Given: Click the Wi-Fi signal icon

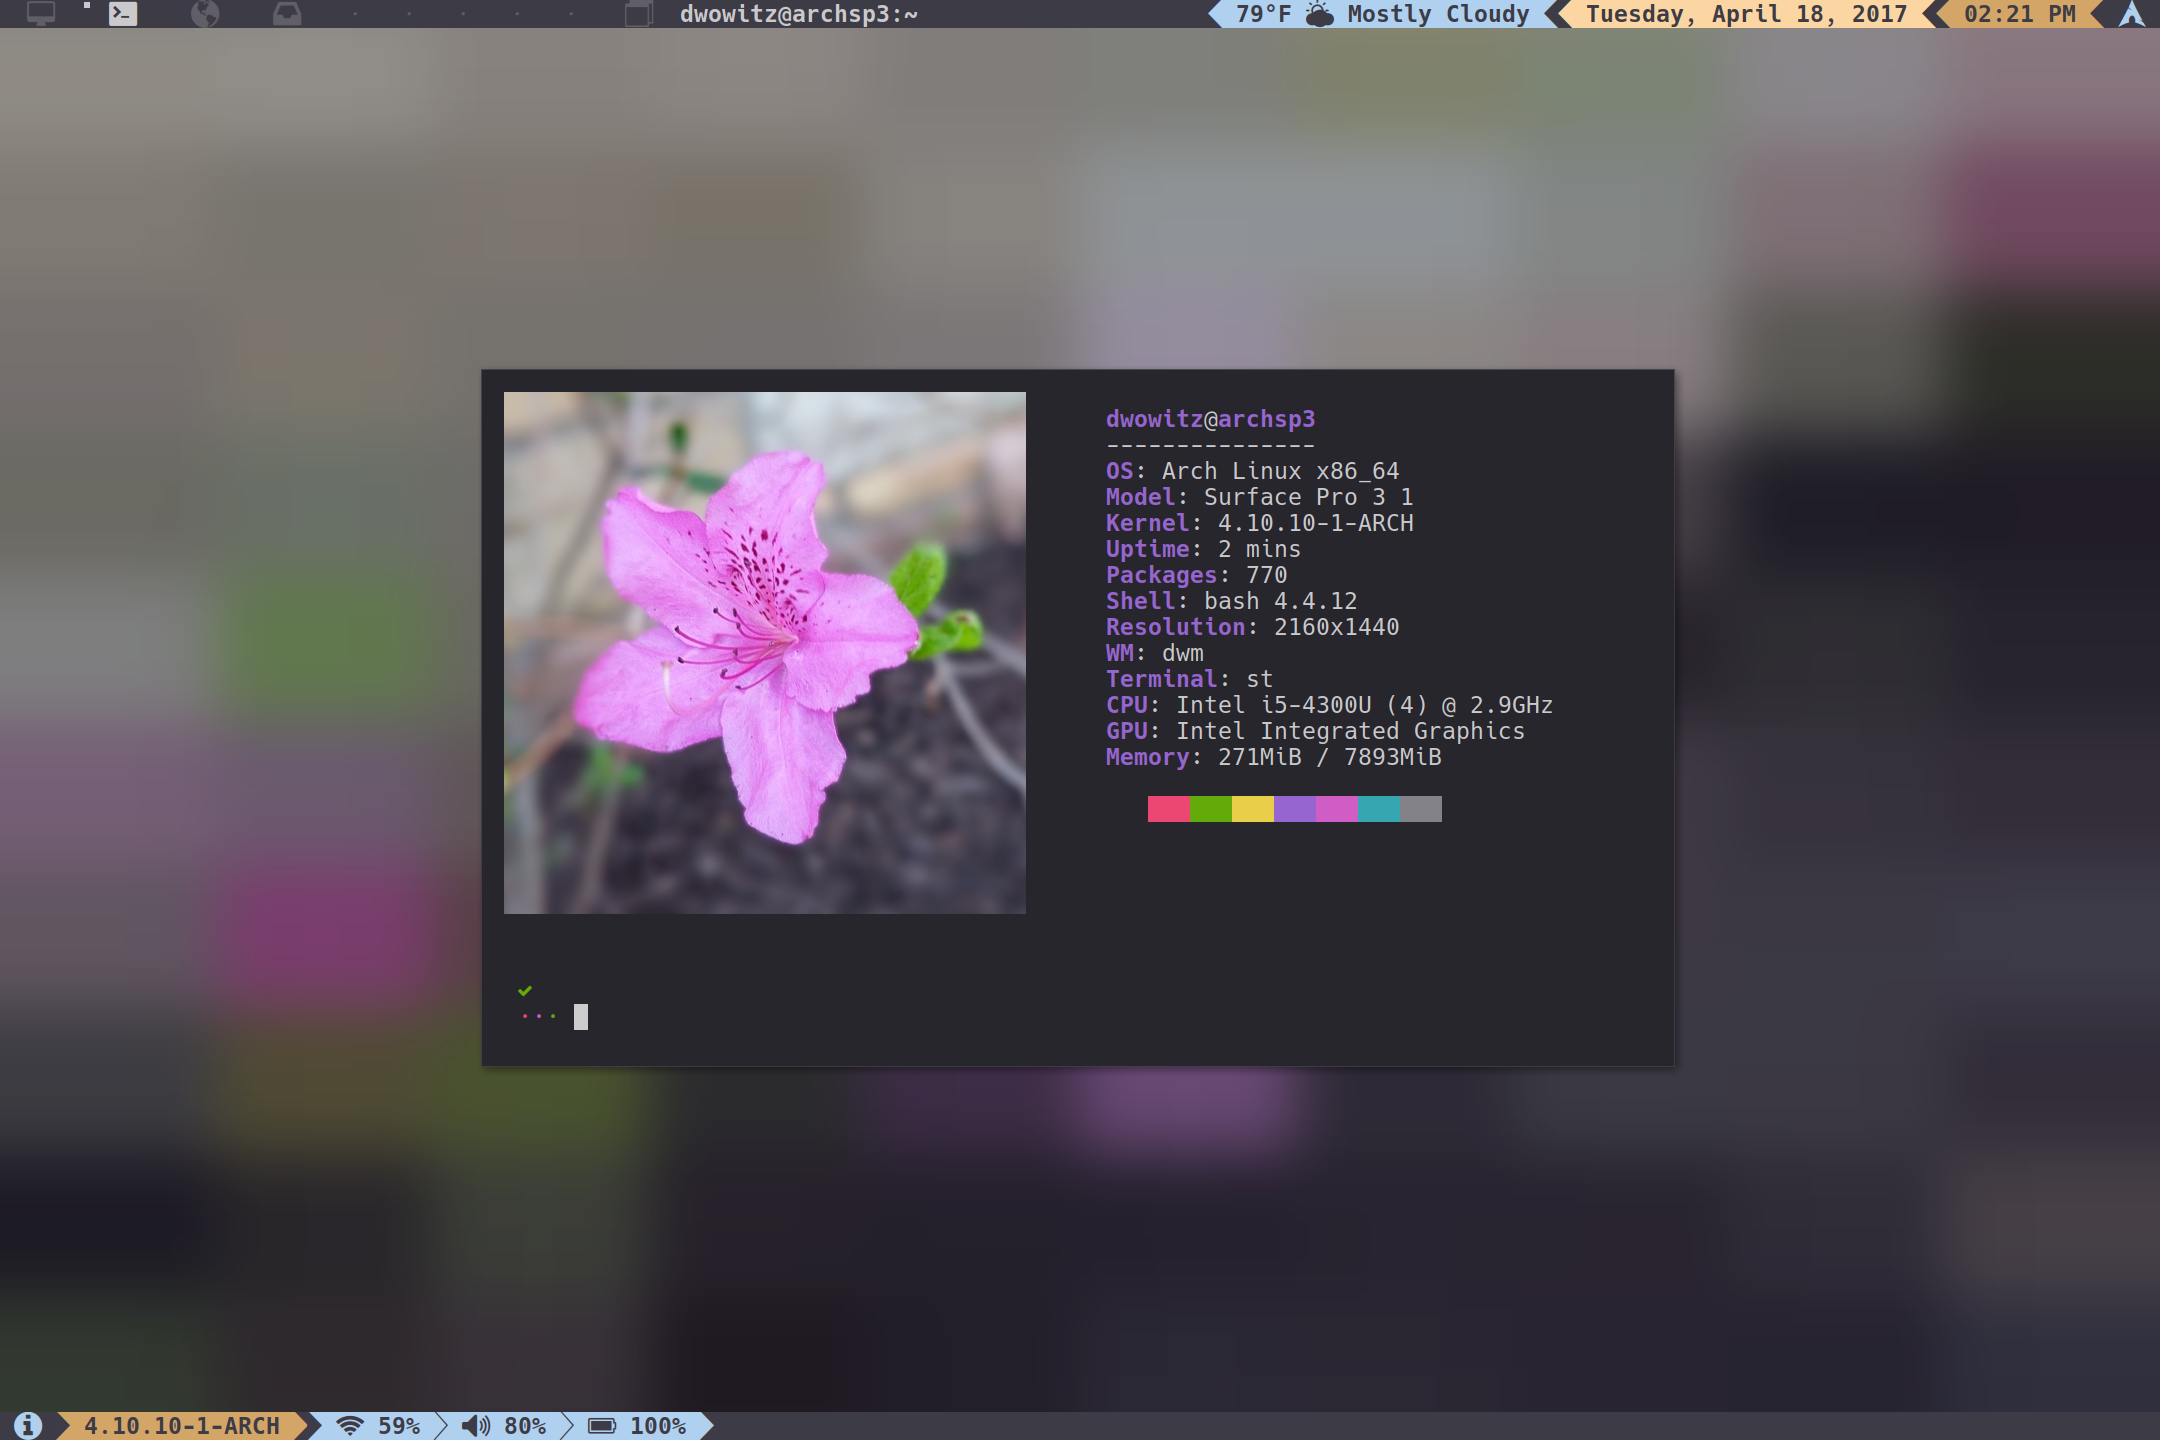Looking at the screenshot, I should coord(349,1425).
